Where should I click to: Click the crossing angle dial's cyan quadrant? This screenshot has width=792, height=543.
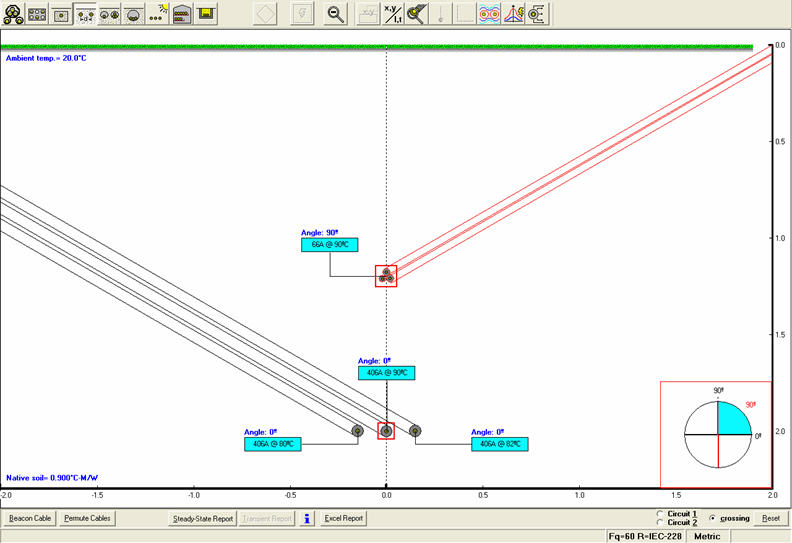tap(732, 420)
